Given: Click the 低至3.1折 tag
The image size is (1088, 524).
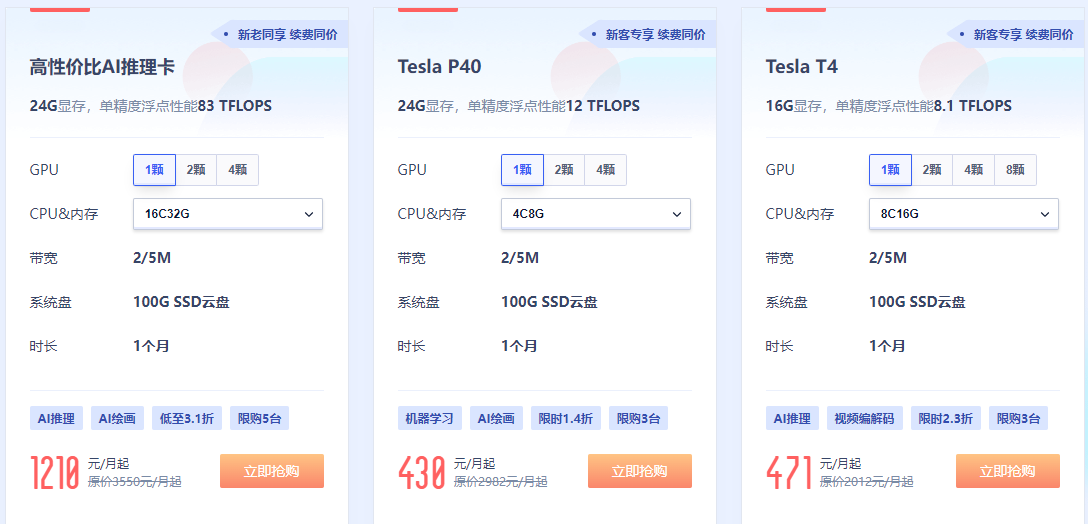Looking at the screenshot, I should tap(187, 419).
